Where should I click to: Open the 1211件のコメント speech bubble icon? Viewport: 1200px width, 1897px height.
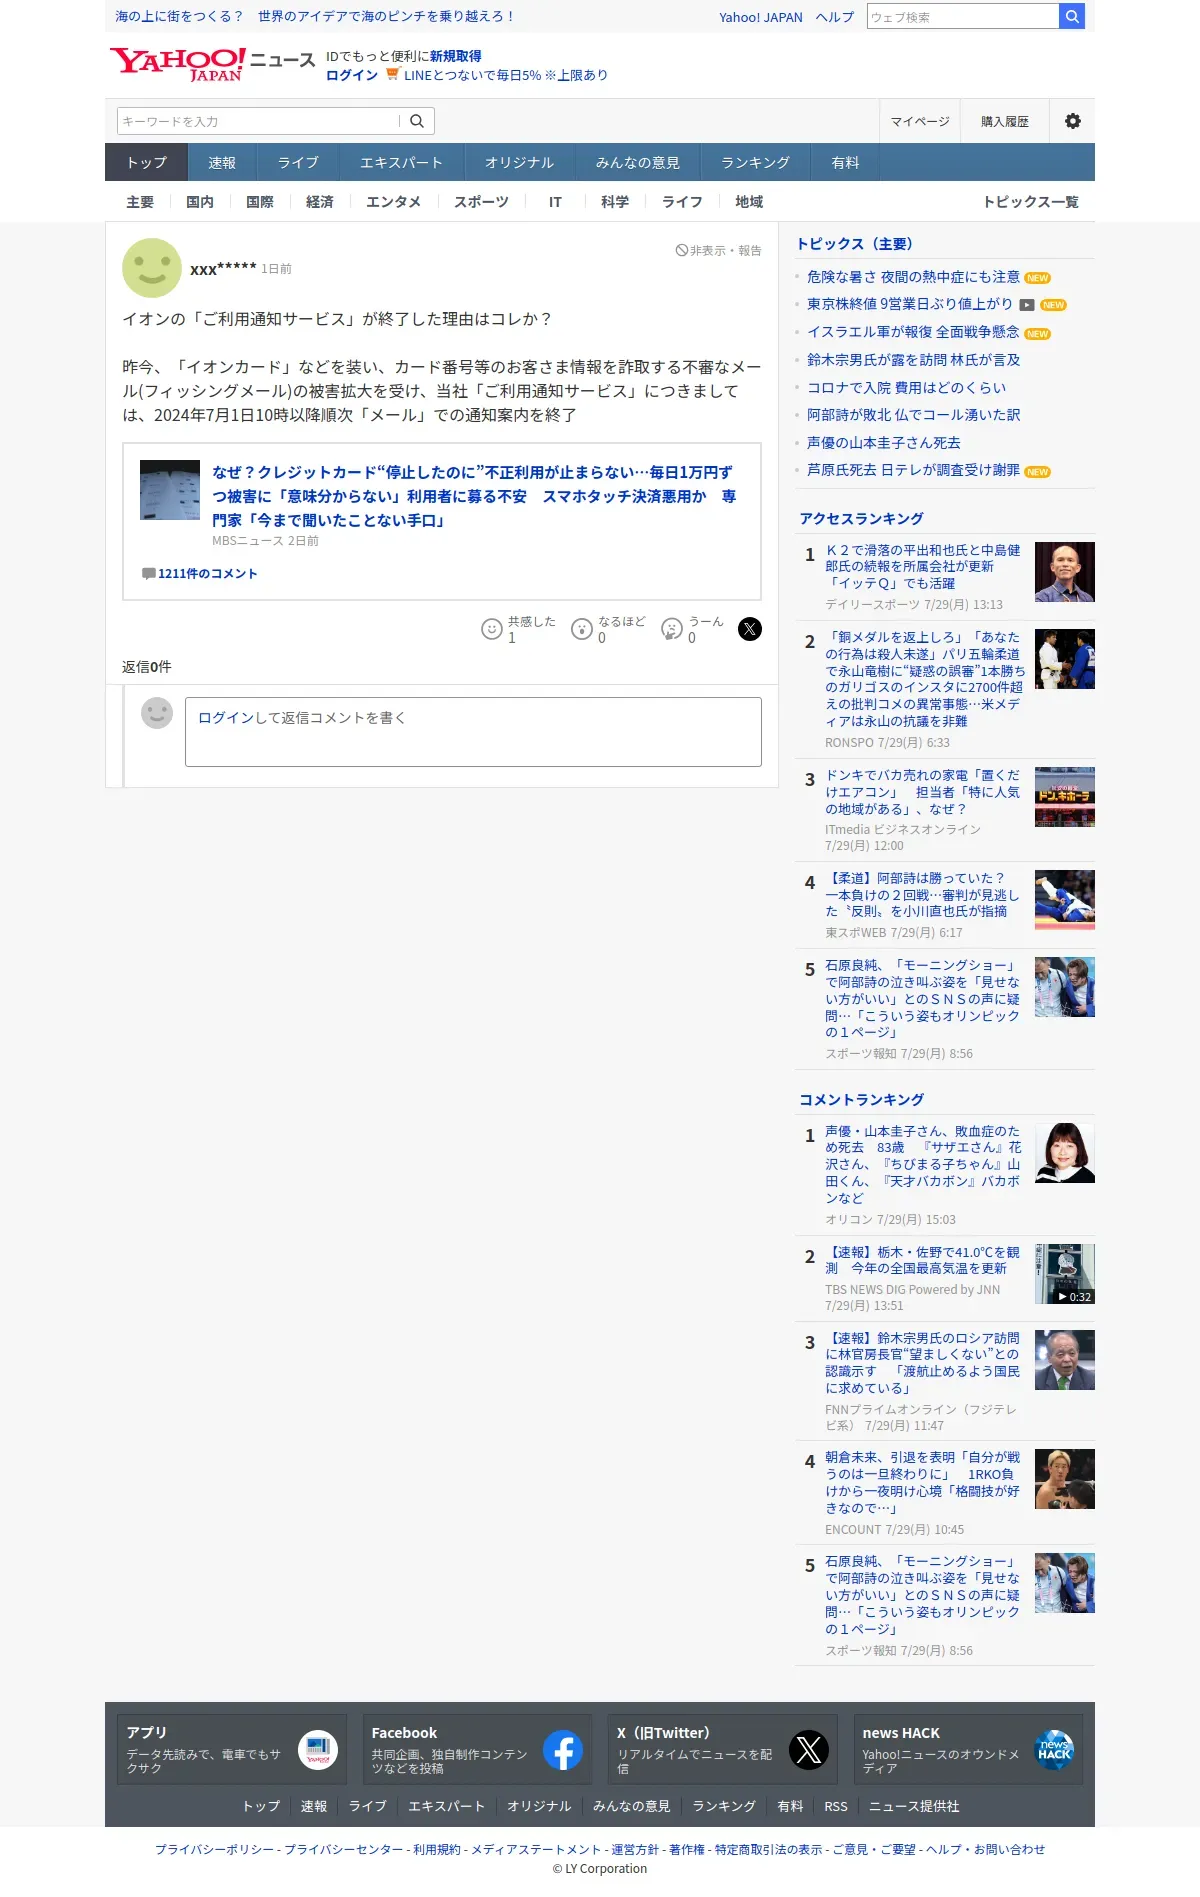tap(148, 574)
